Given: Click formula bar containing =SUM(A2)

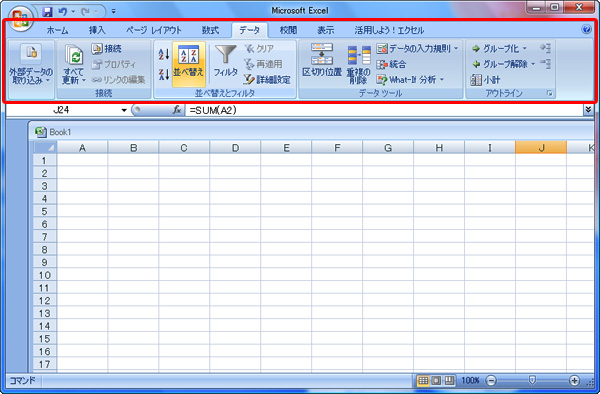Looking at the screenshot, I should coord(384,110).
